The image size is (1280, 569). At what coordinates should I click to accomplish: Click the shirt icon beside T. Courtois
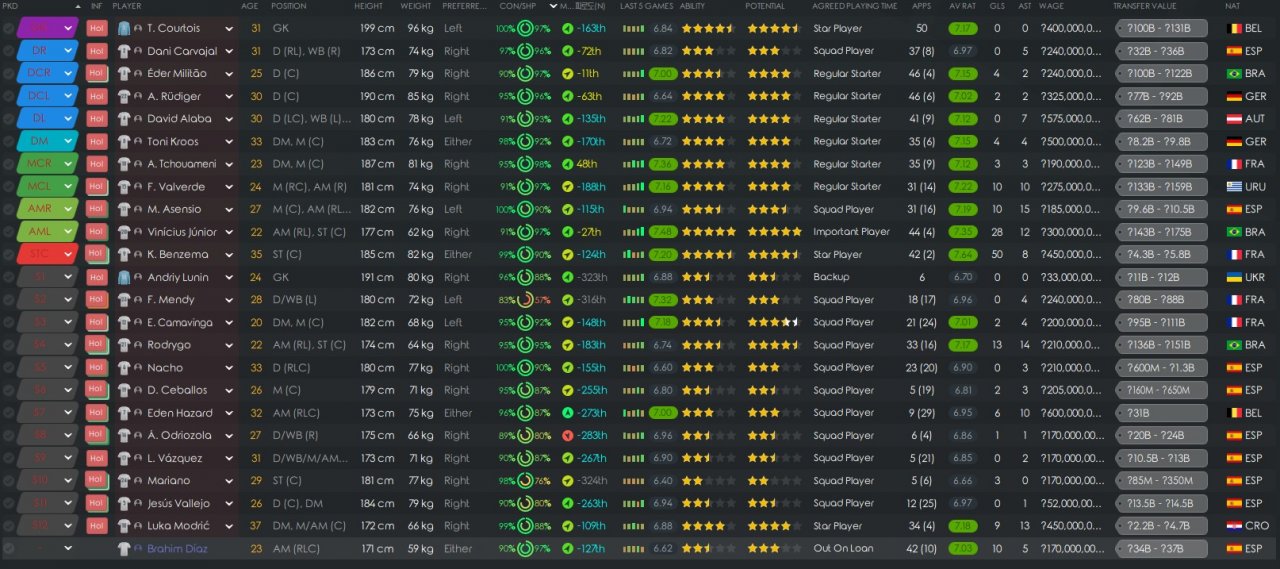124,28
